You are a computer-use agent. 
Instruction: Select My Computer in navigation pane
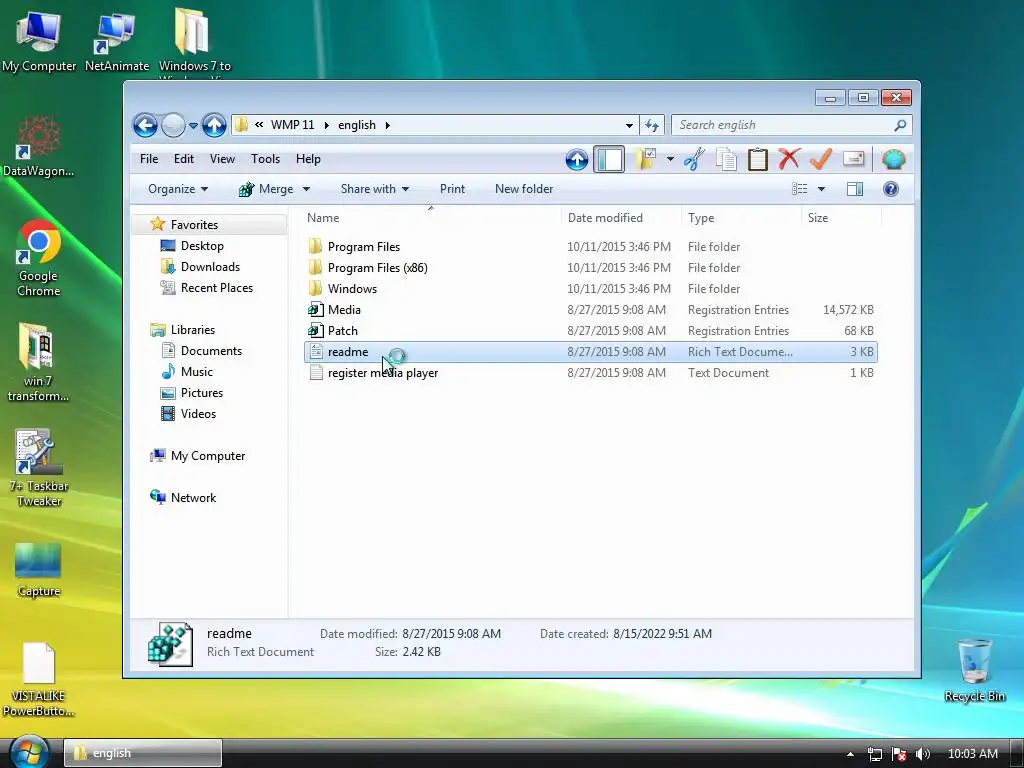pyautogui.click(x=208, y=456)
